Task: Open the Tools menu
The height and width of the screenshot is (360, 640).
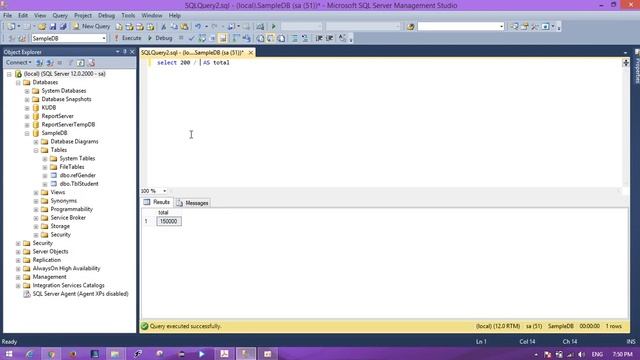Action: click(x=128, y=16)
